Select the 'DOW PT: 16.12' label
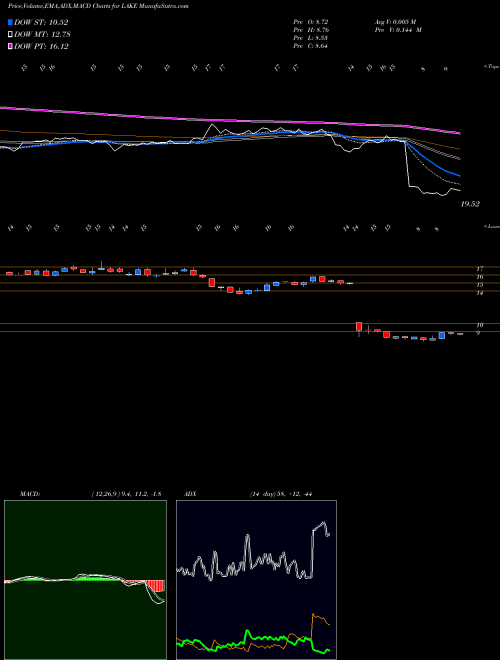Screen dimensions: 500x660 [41, 46]
